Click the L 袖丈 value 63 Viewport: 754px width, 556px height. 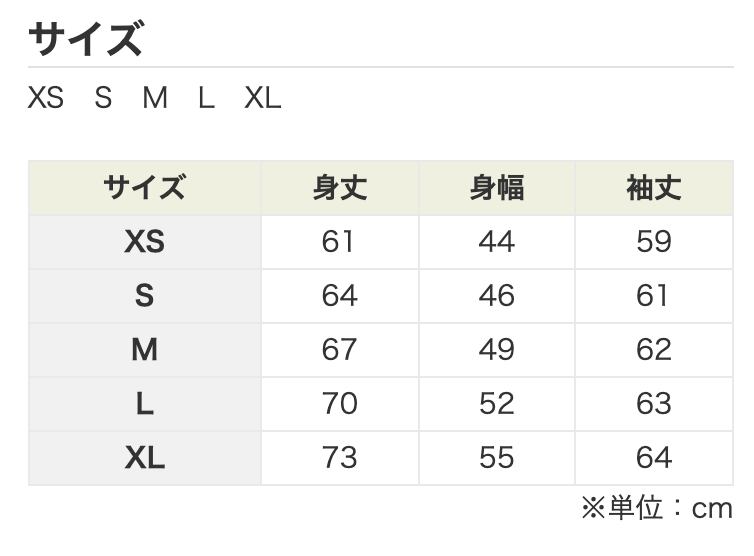click(653, 404)
